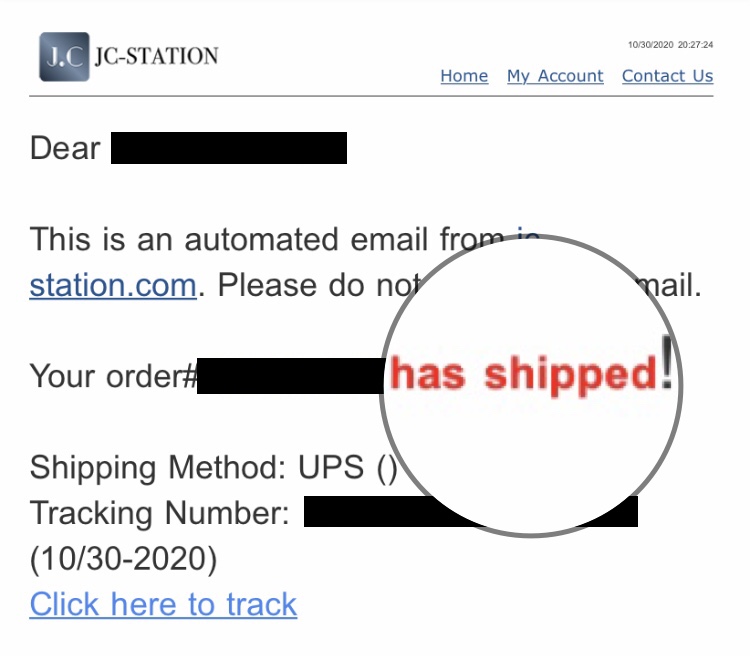Go to My Account page
Image resolution: width=750 pixels, height=656 pixels.
pyautogui.click(x=555, y=76)
